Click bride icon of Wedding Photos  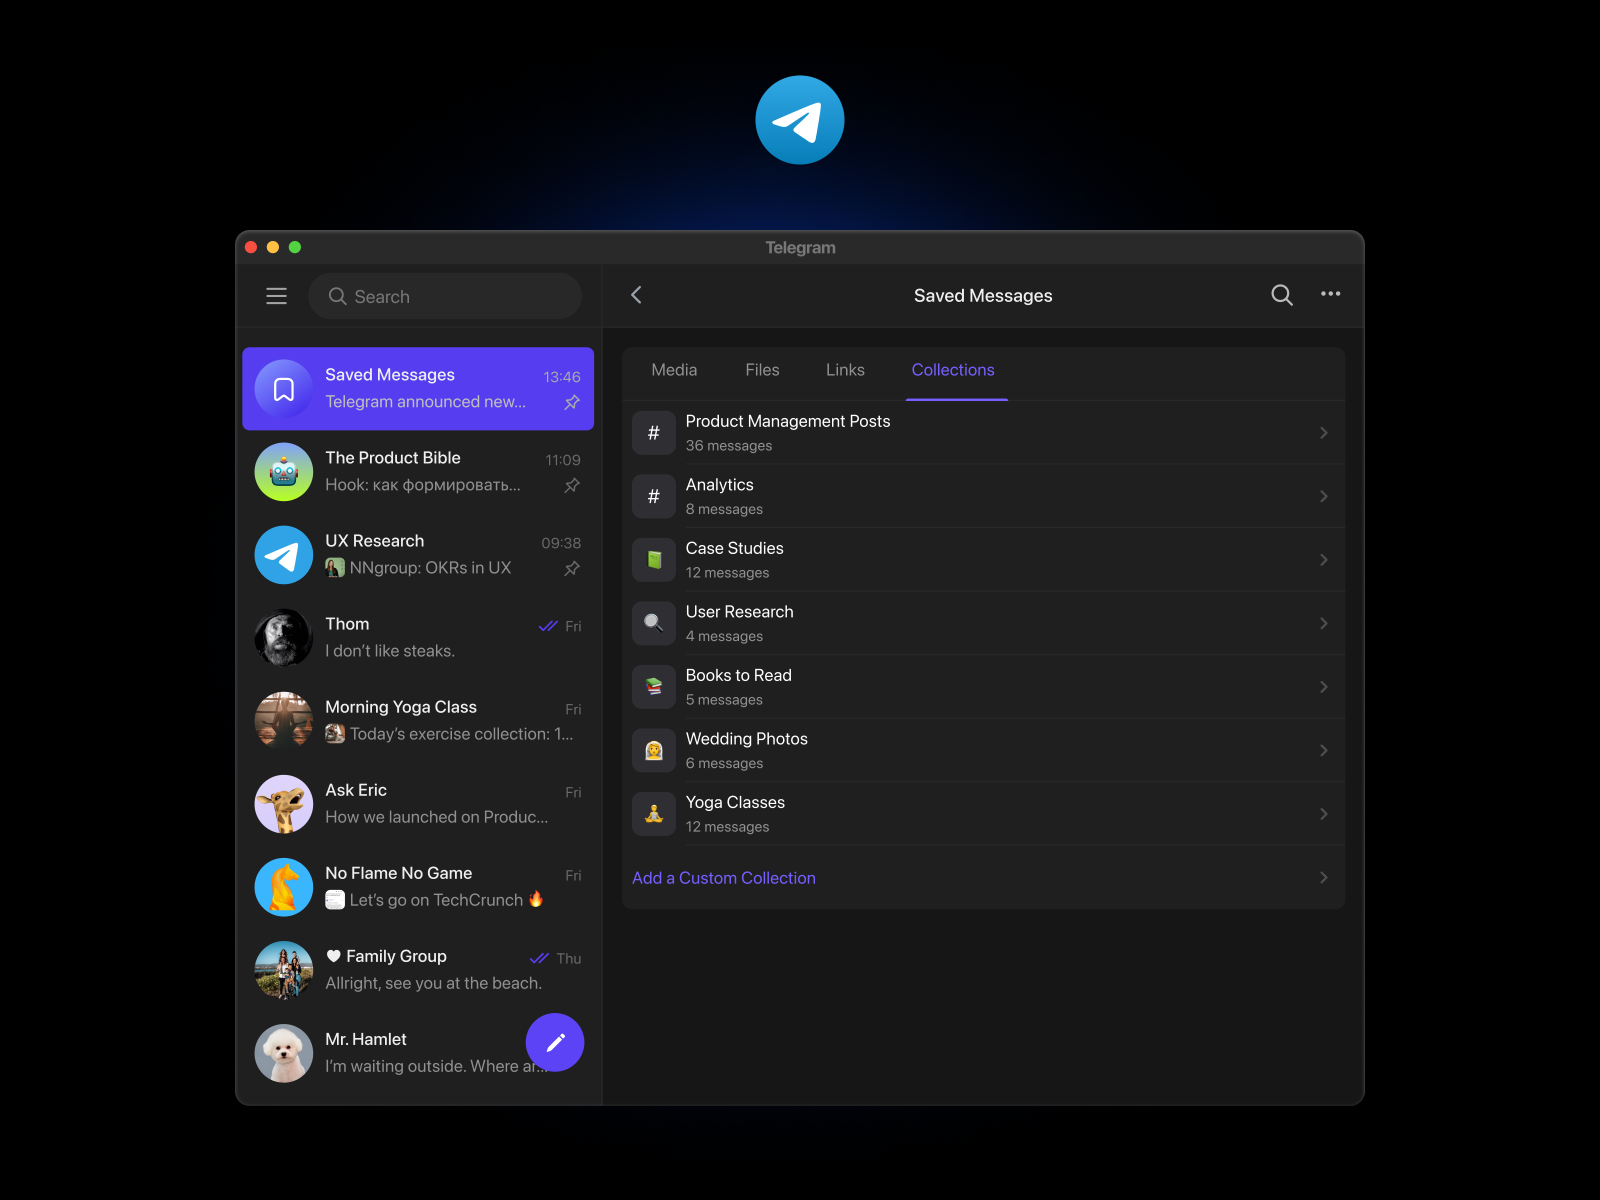tap(654, 750)
